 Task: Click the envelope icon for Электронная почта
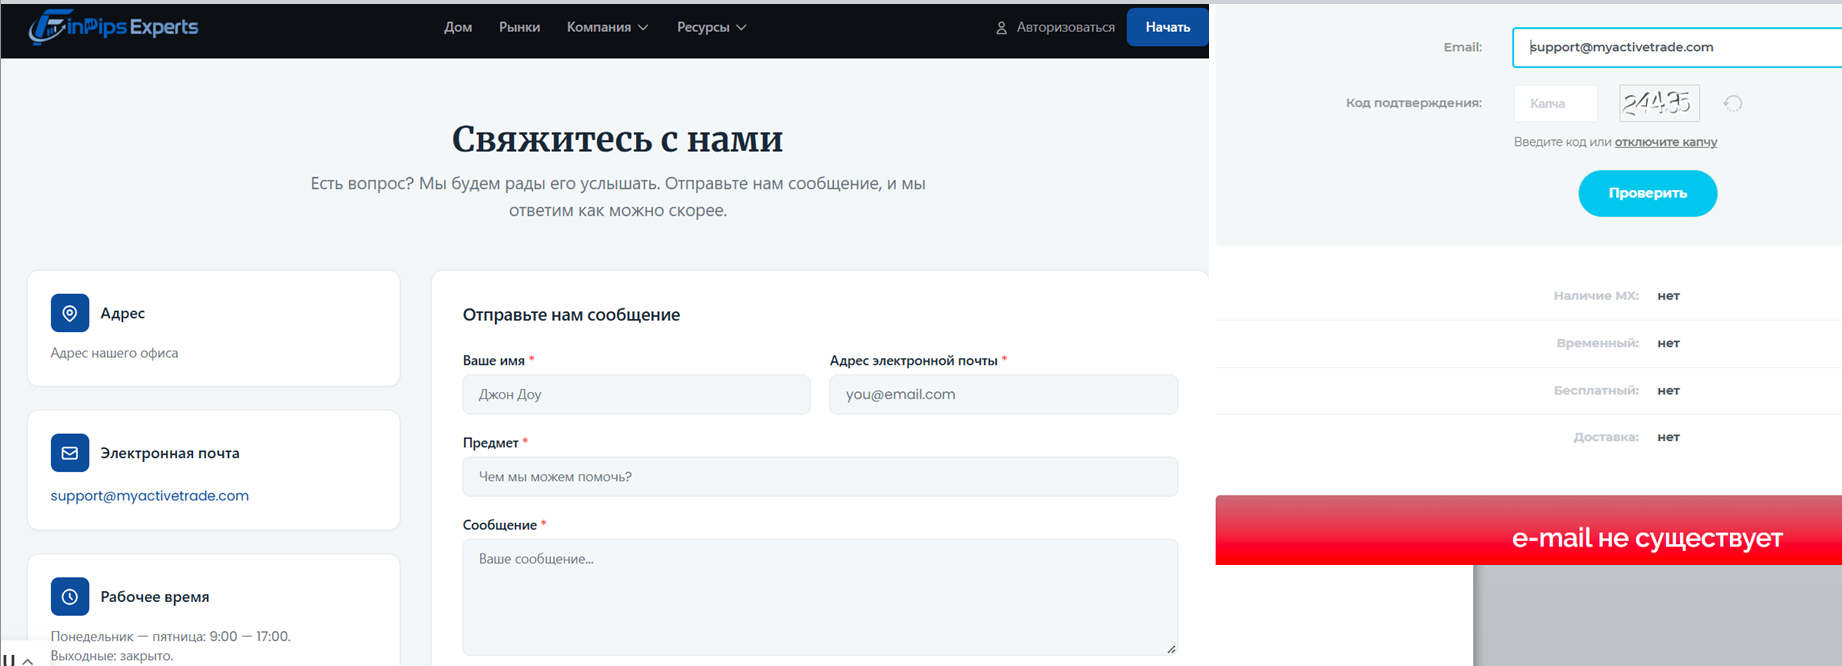click(x=70, y=453)
